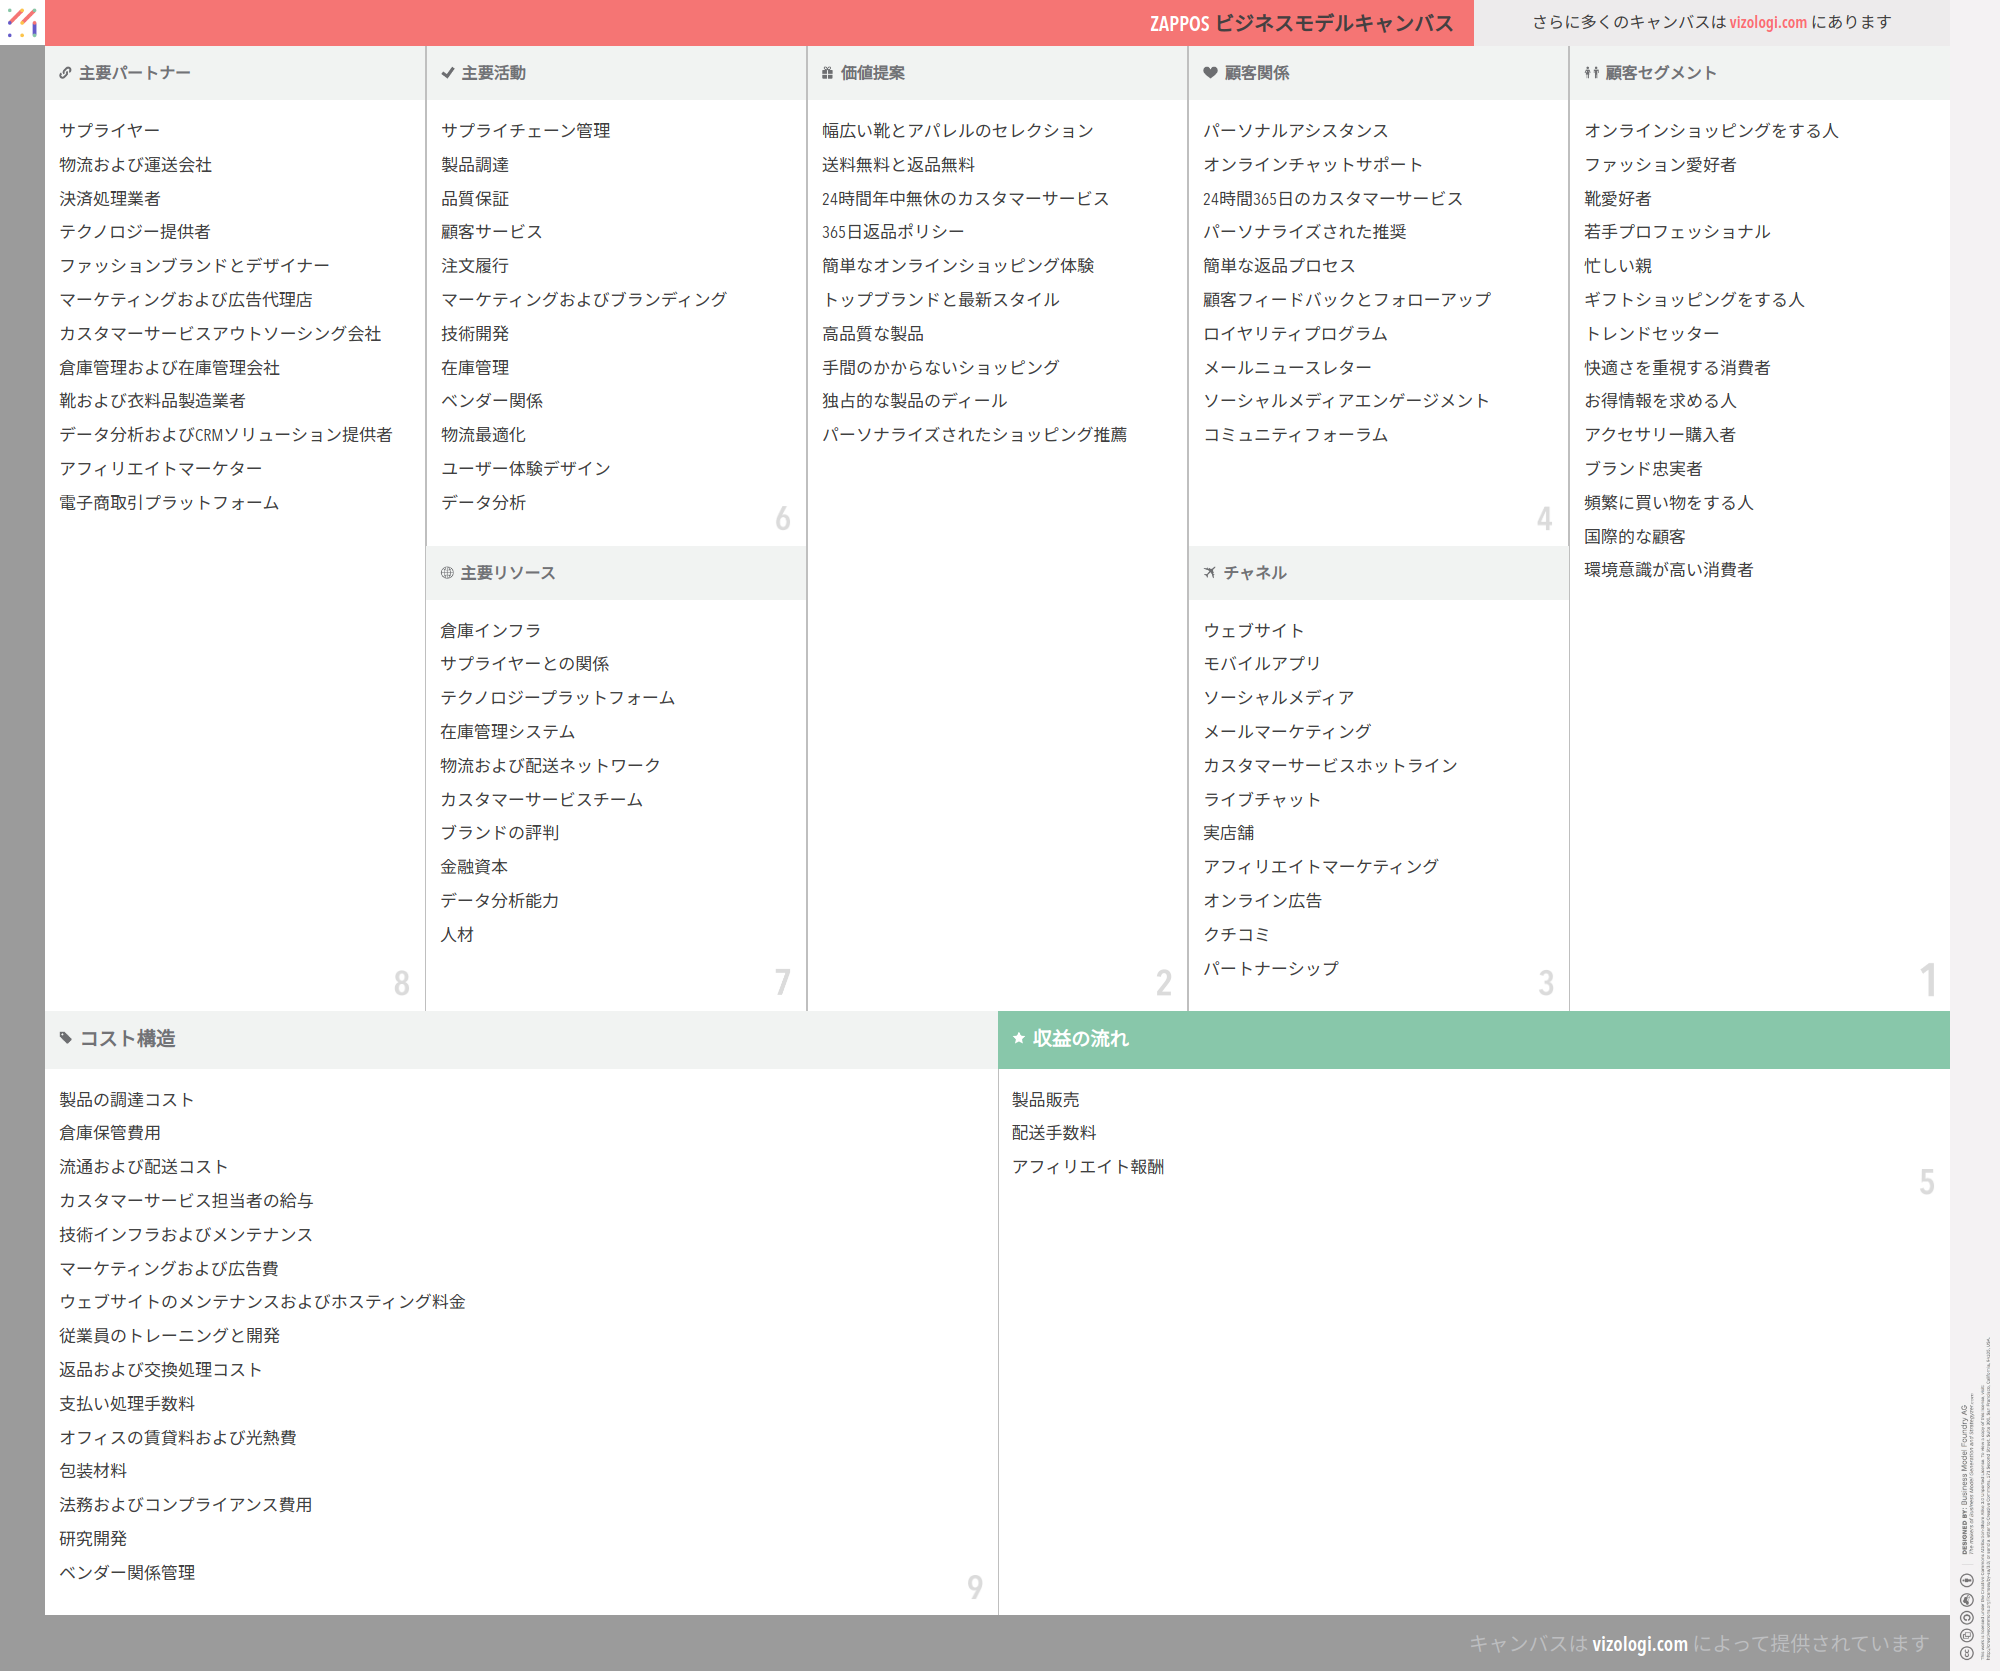Screen dimensions: 2000x1671
Task: Click the checkmark icon beside 主要活動
Action: click(x=447, y=73)
